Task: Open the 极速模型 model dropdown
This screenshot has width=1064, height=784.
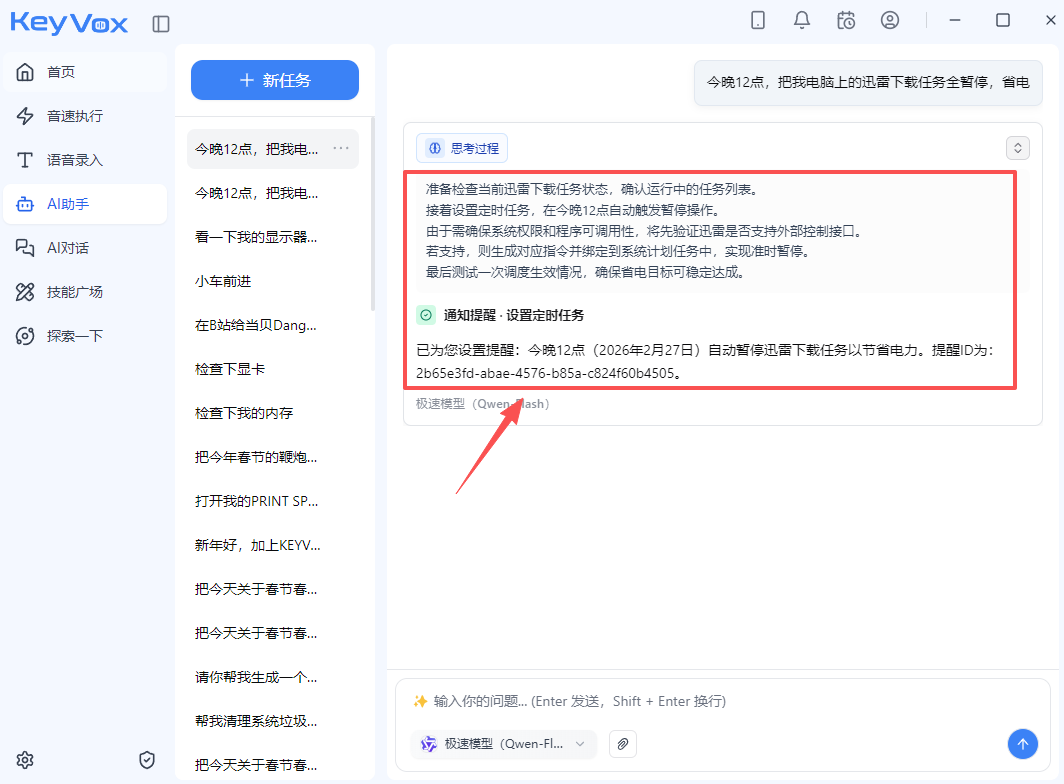Action: click(x=503, y=744)
